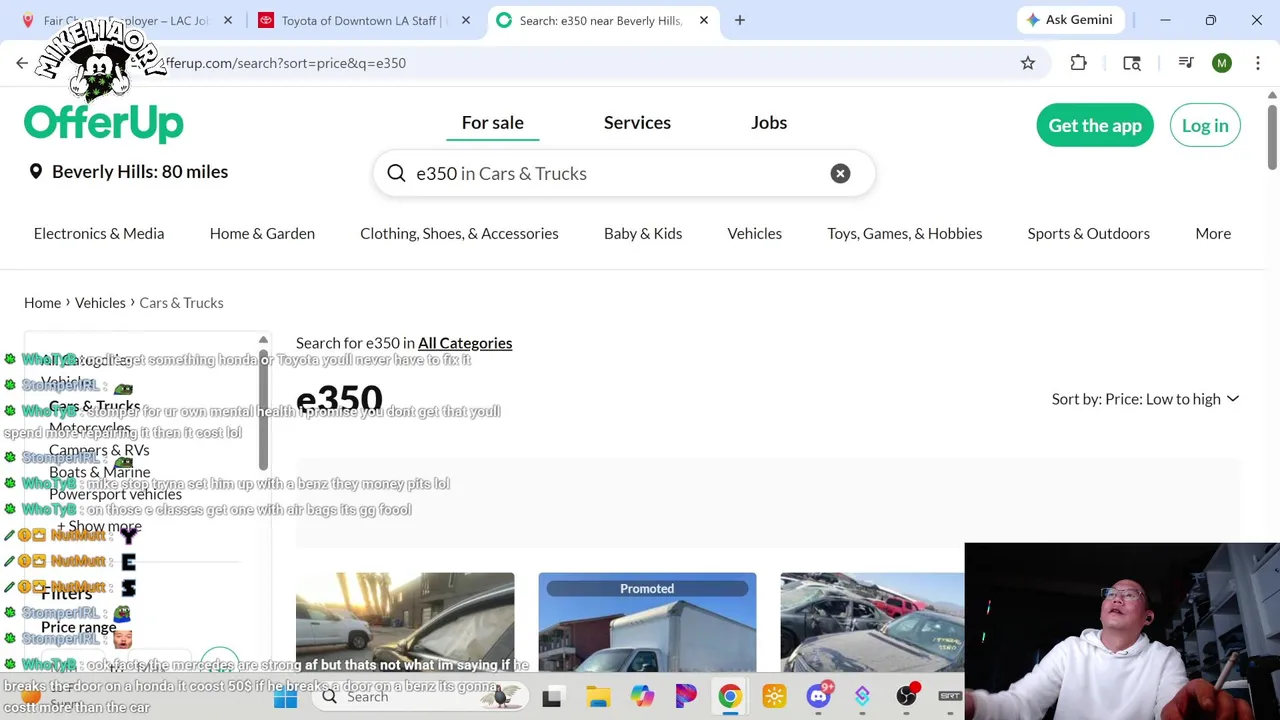Click the OfferUp logo

tap(104, 124)
